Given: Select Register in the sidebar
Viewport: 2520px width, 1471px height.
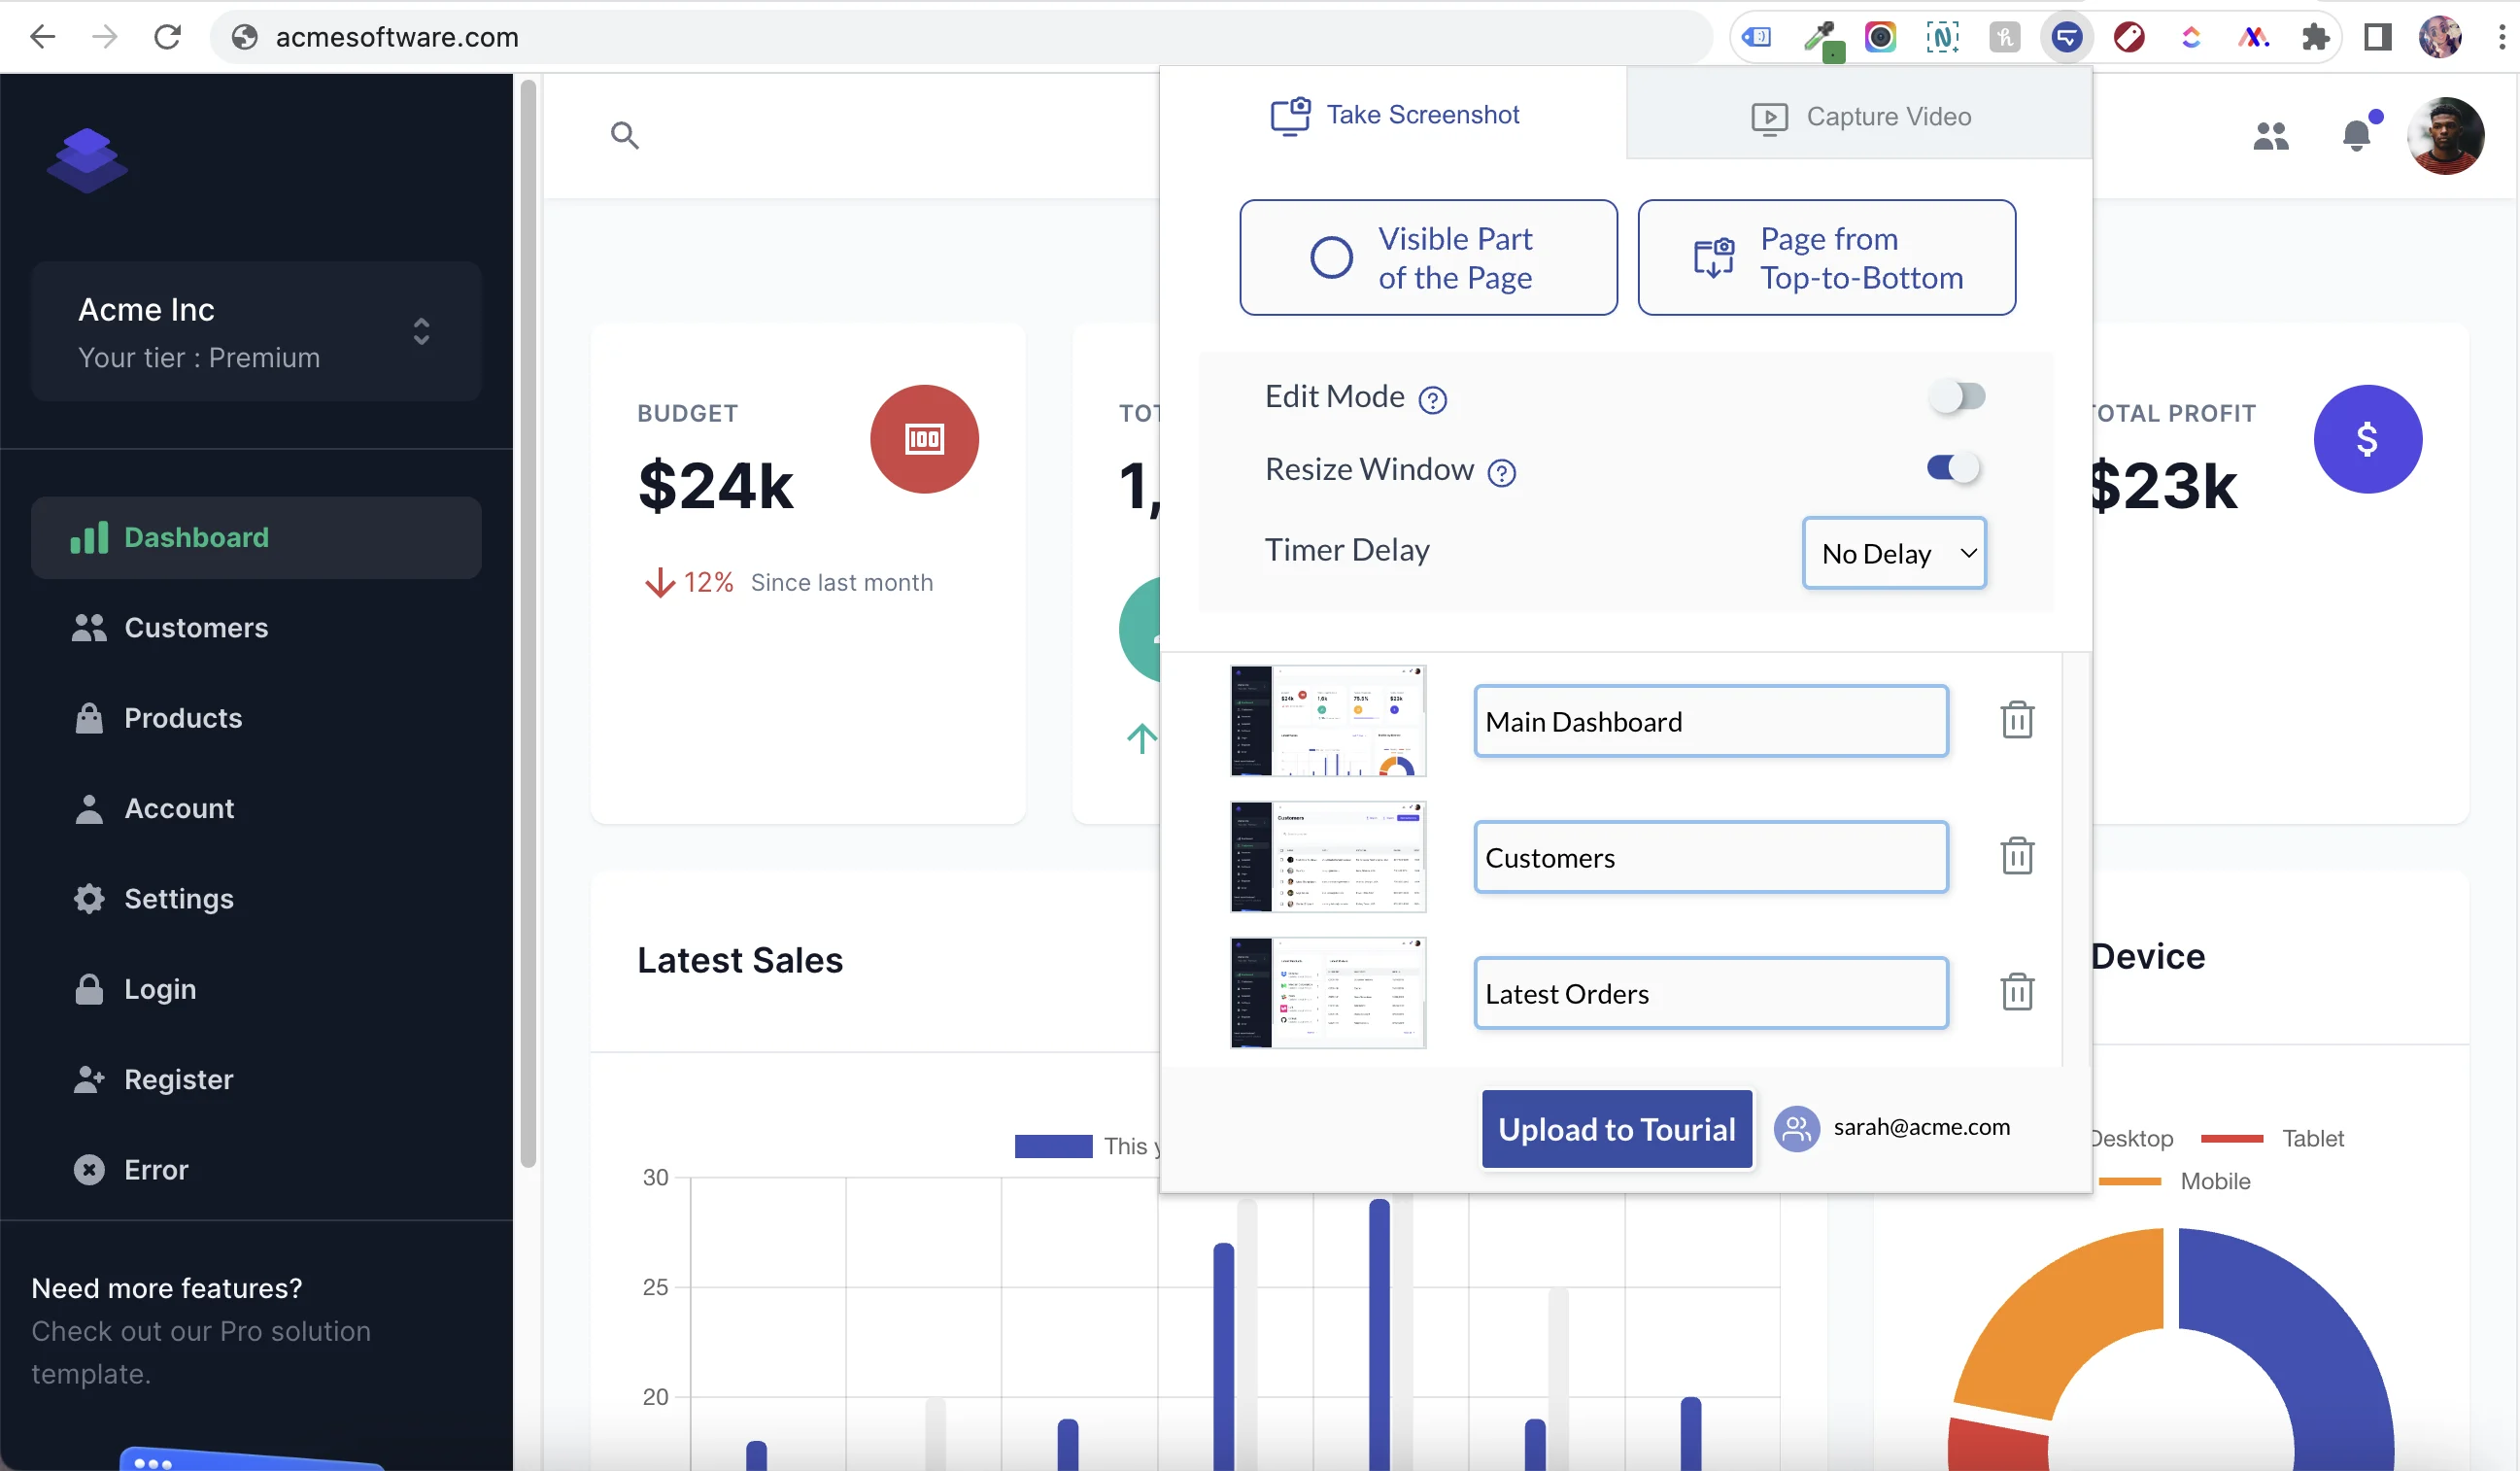Looking at the screenshot, I should [x=256, y=1079].
